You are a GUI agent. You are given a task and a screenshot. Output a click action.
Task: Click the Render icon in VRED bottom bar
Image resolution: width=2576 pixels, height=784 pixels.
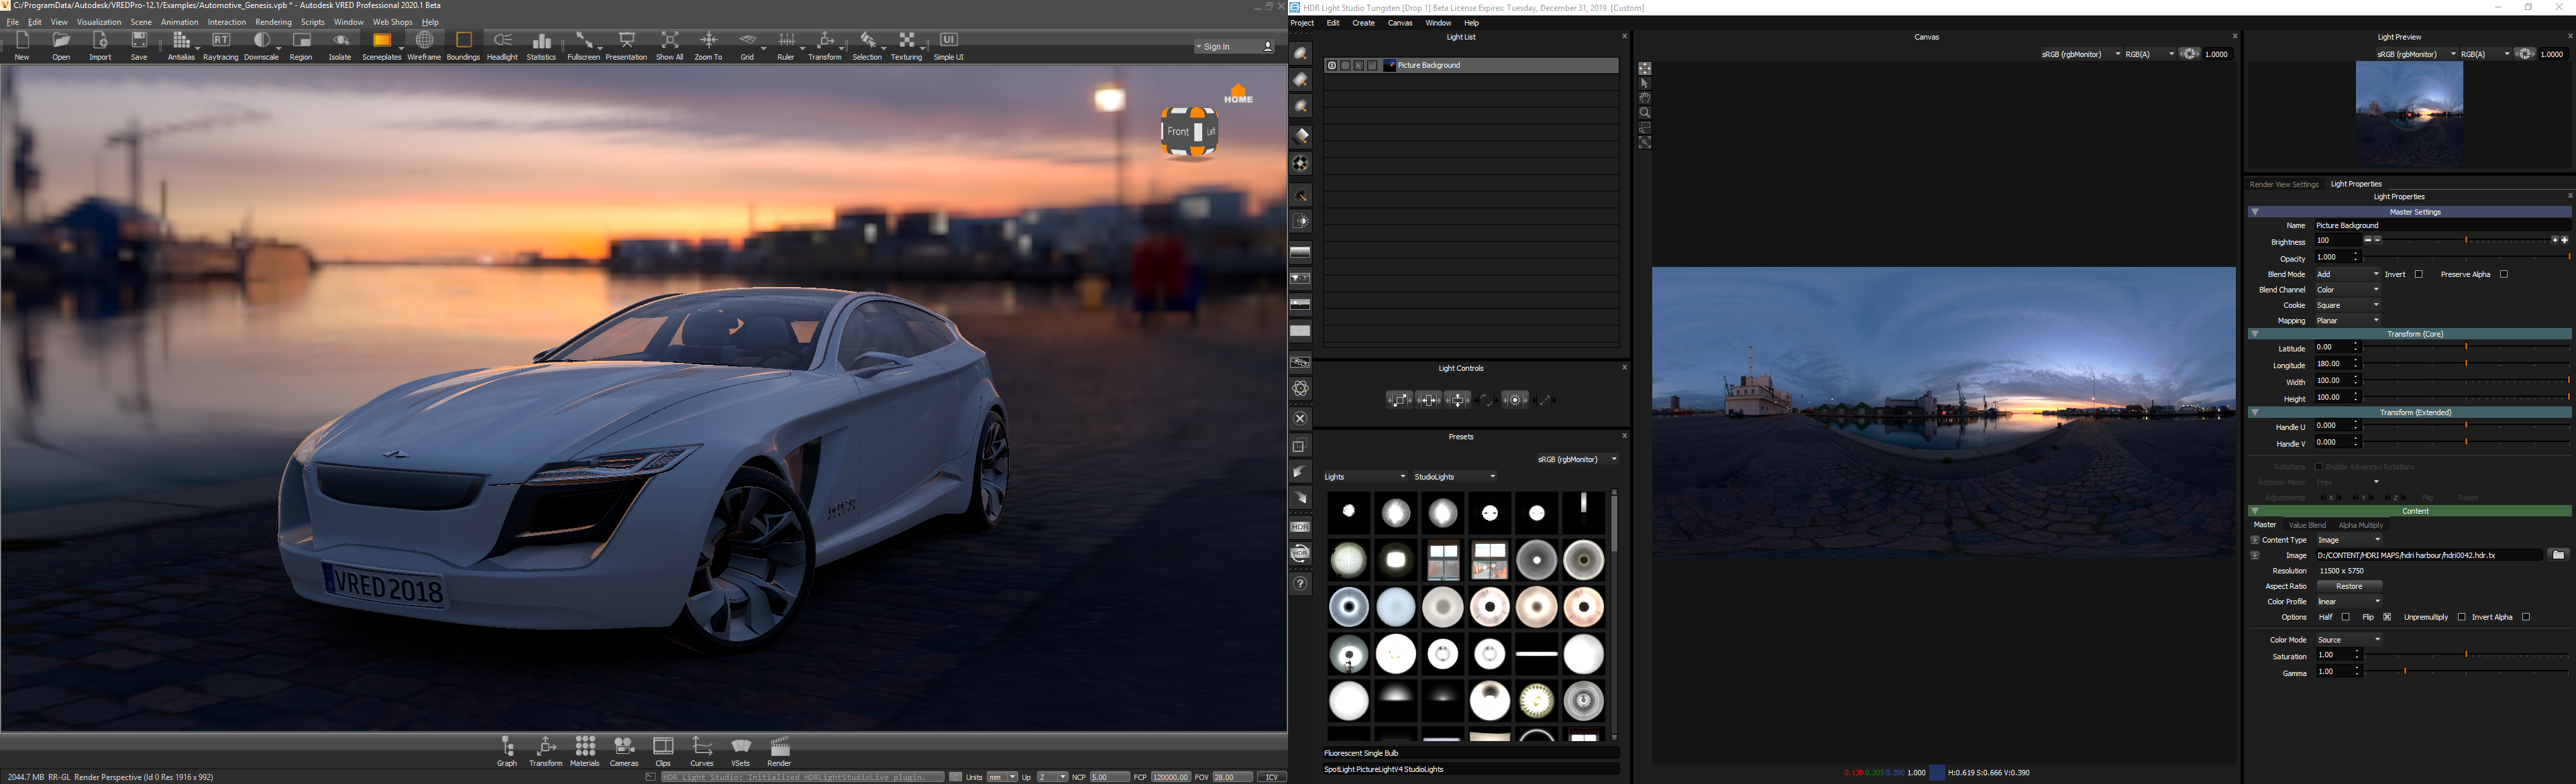(x=780, y=751)
